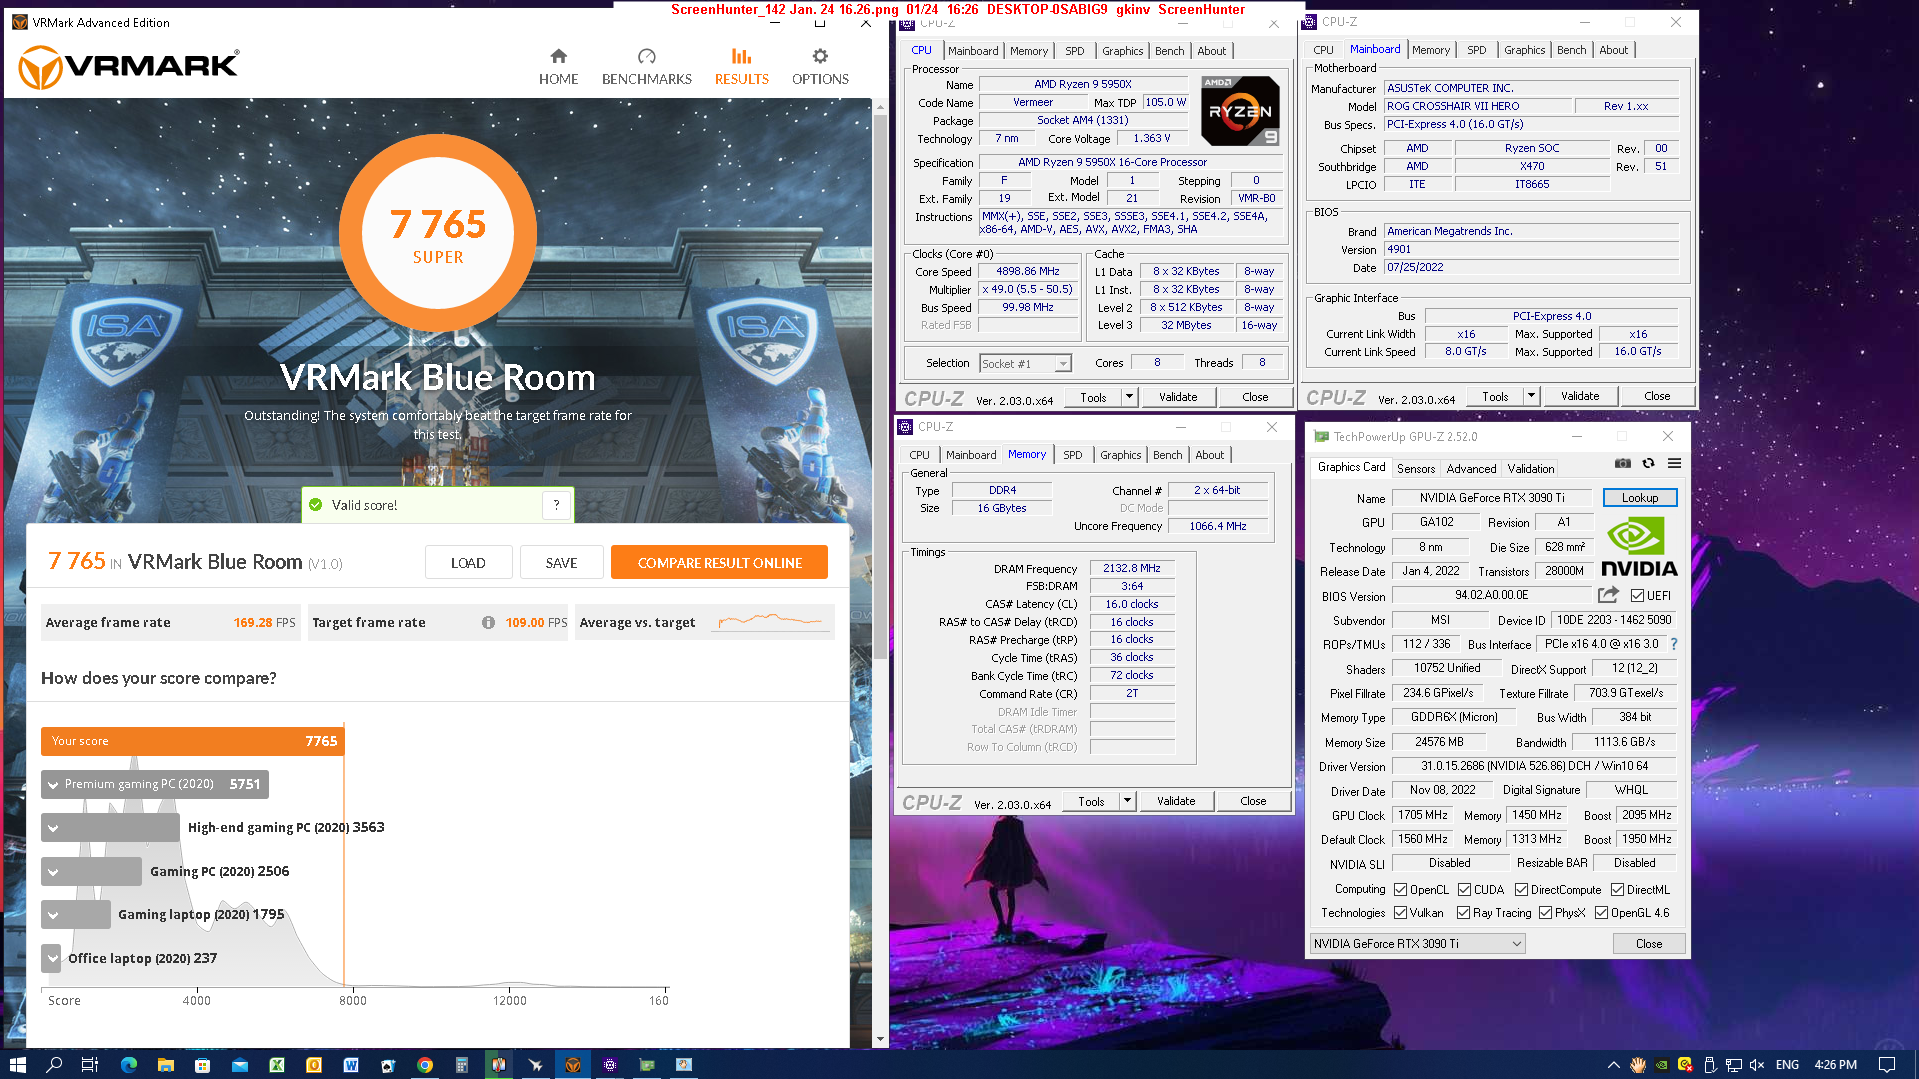The height and width of the screenshot is (1079, 1919).
Task: Toggle DirectCompute checkbox in GPU-Z
Action: pos(1521,890)
